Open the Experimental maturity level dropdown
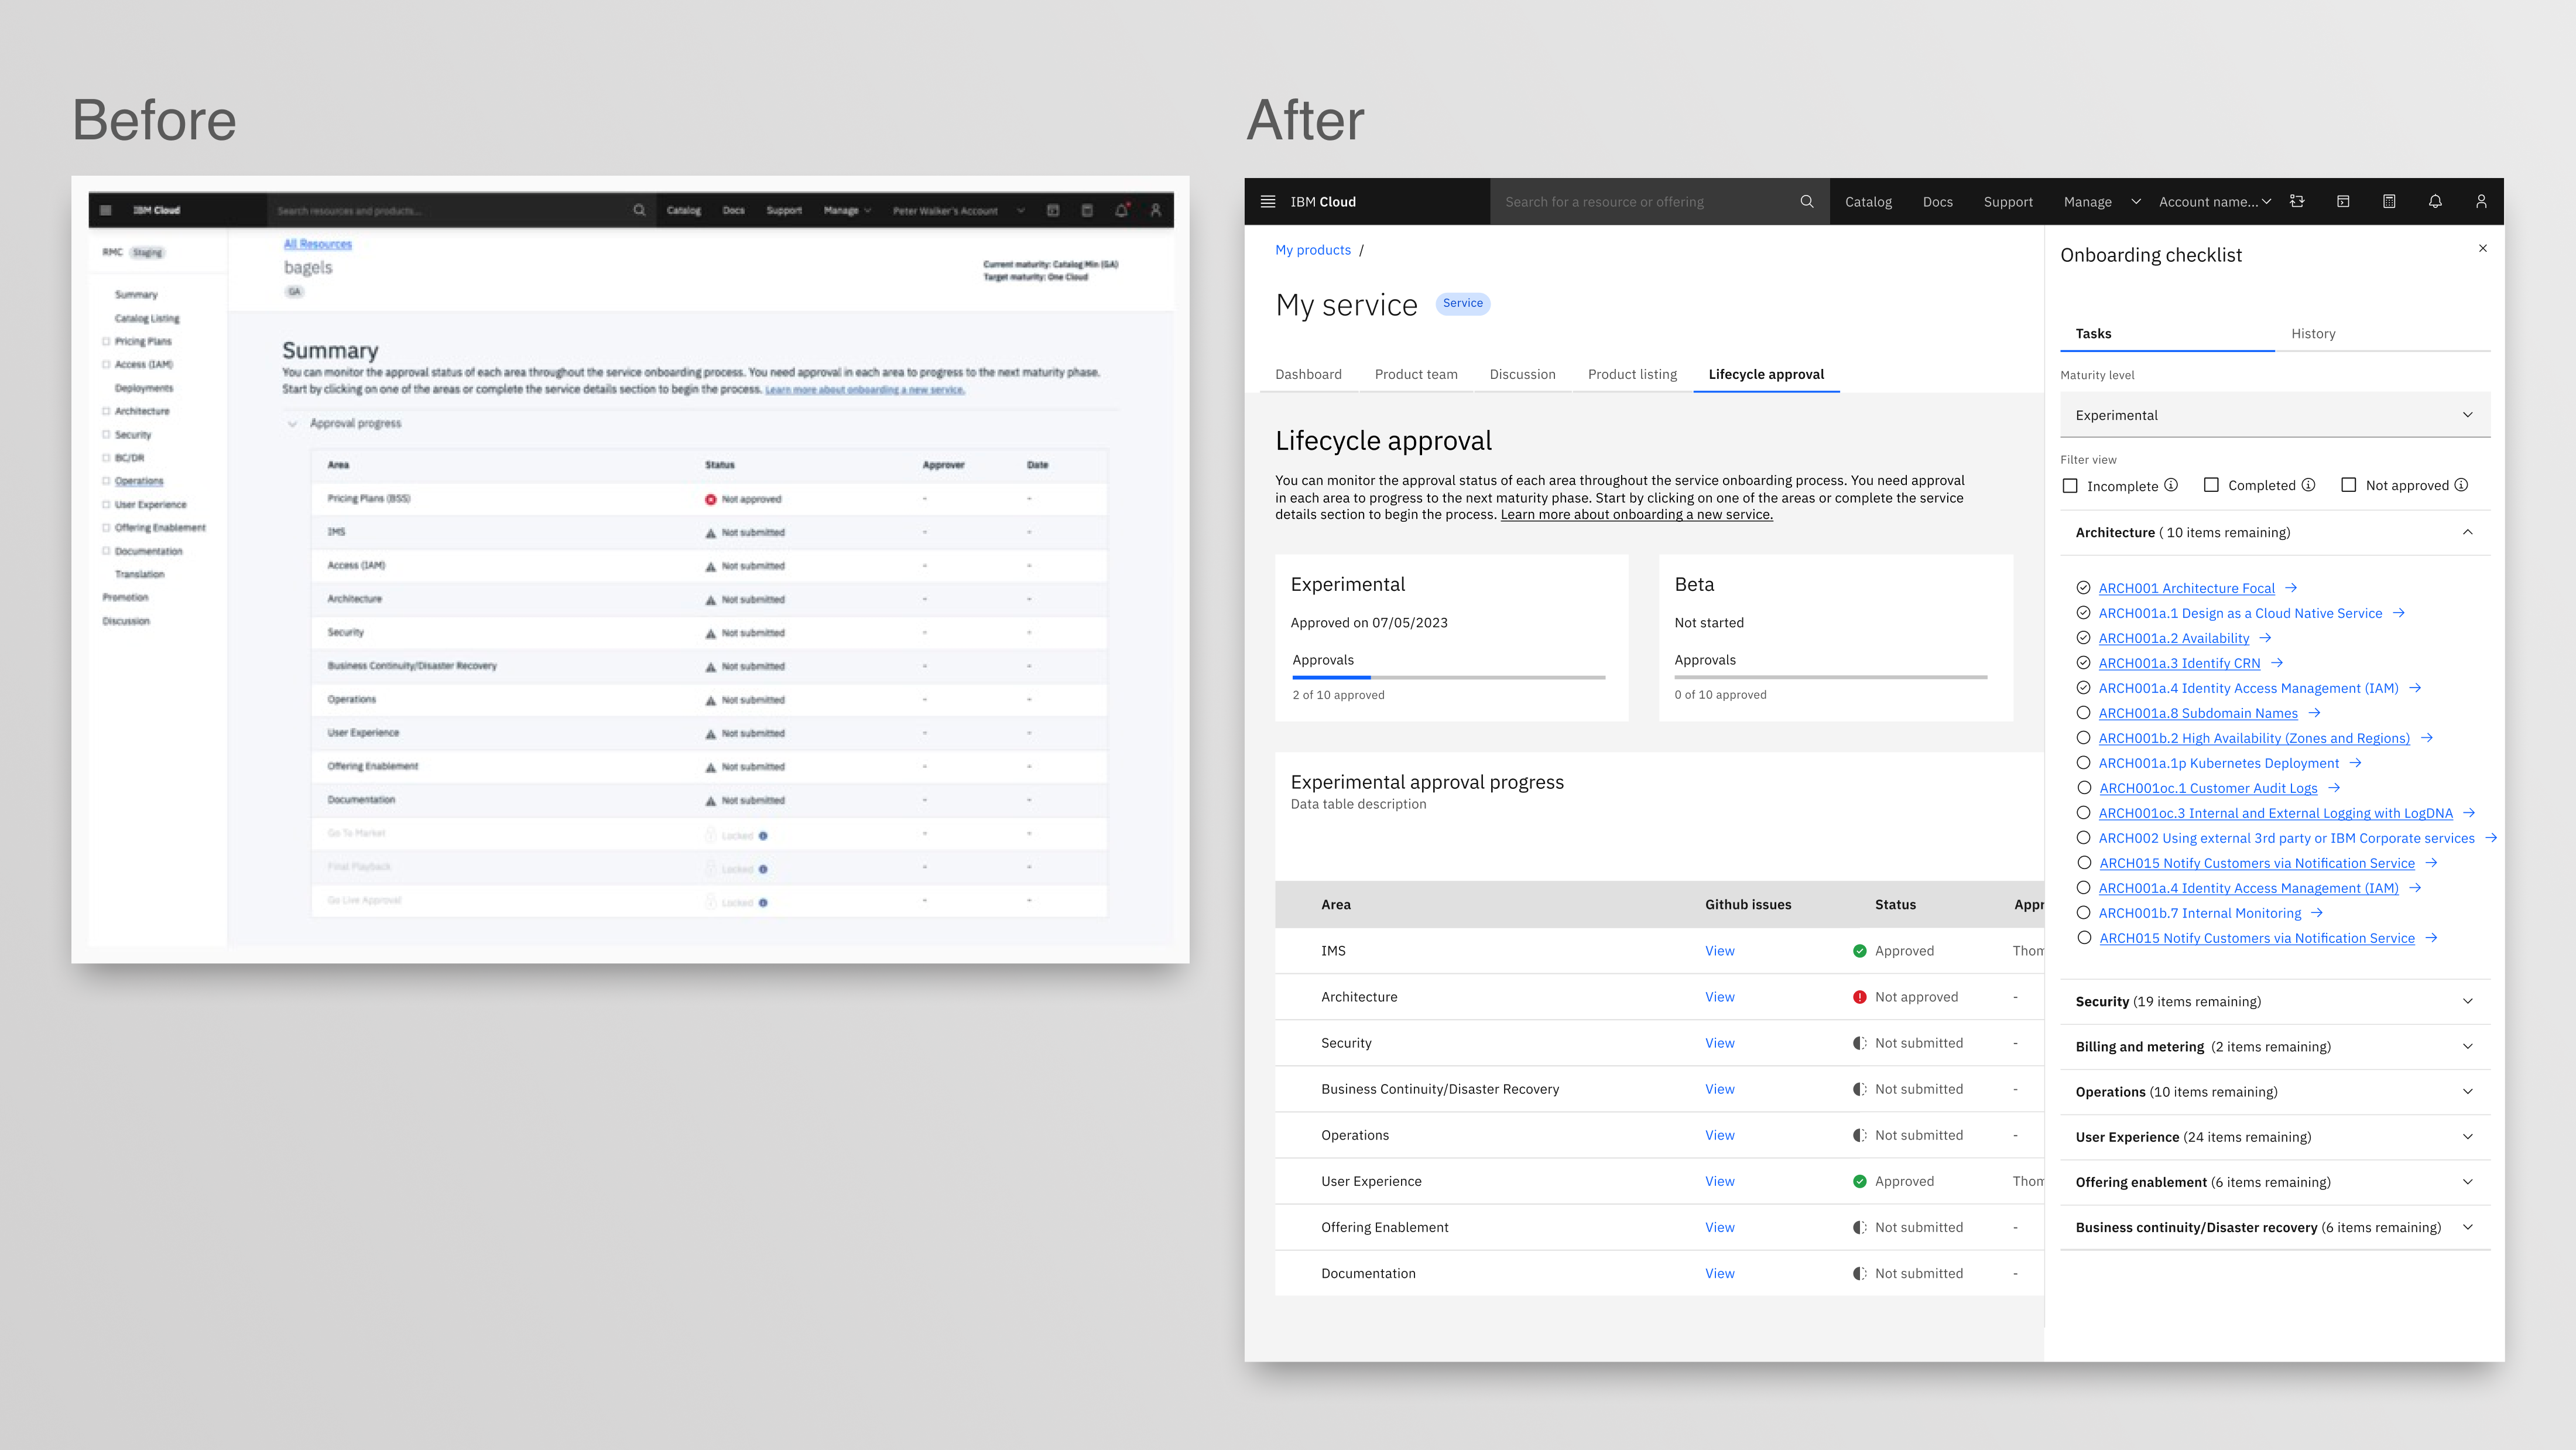This screenshot has height=1450, width=2576. click(x=2274, y=415)
